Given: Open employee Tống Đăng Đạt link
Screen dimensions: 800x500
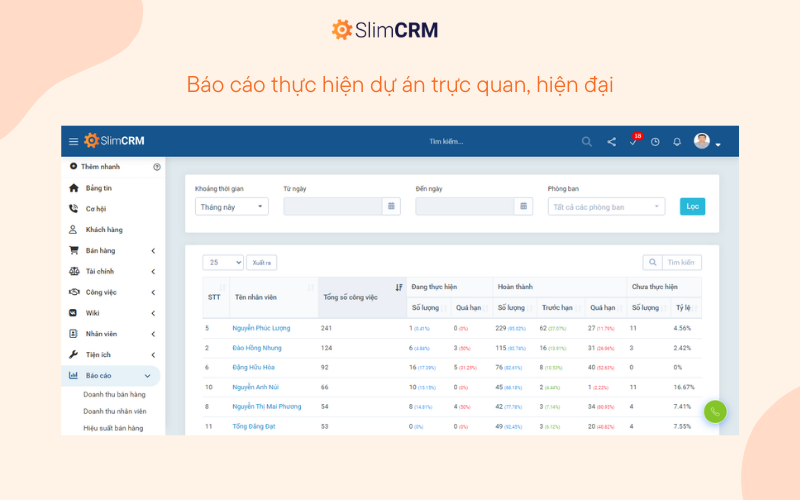Looking at the screenshot, I should point(254,427).
